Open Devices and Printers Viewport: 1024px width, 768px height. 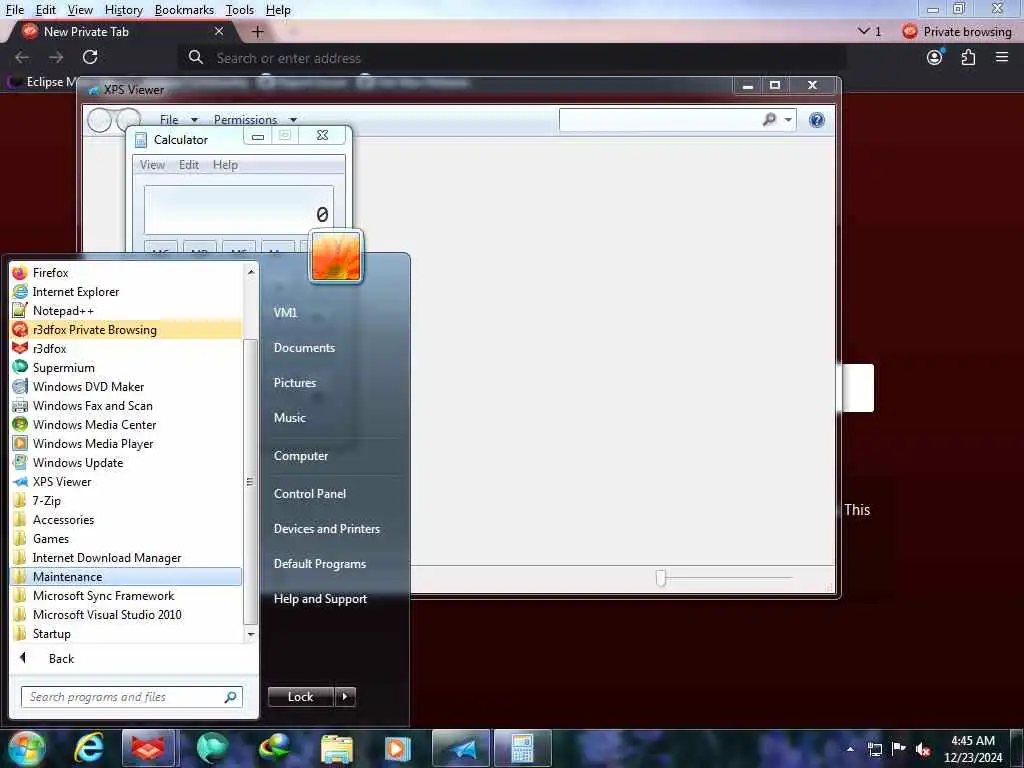coord(327,529)
